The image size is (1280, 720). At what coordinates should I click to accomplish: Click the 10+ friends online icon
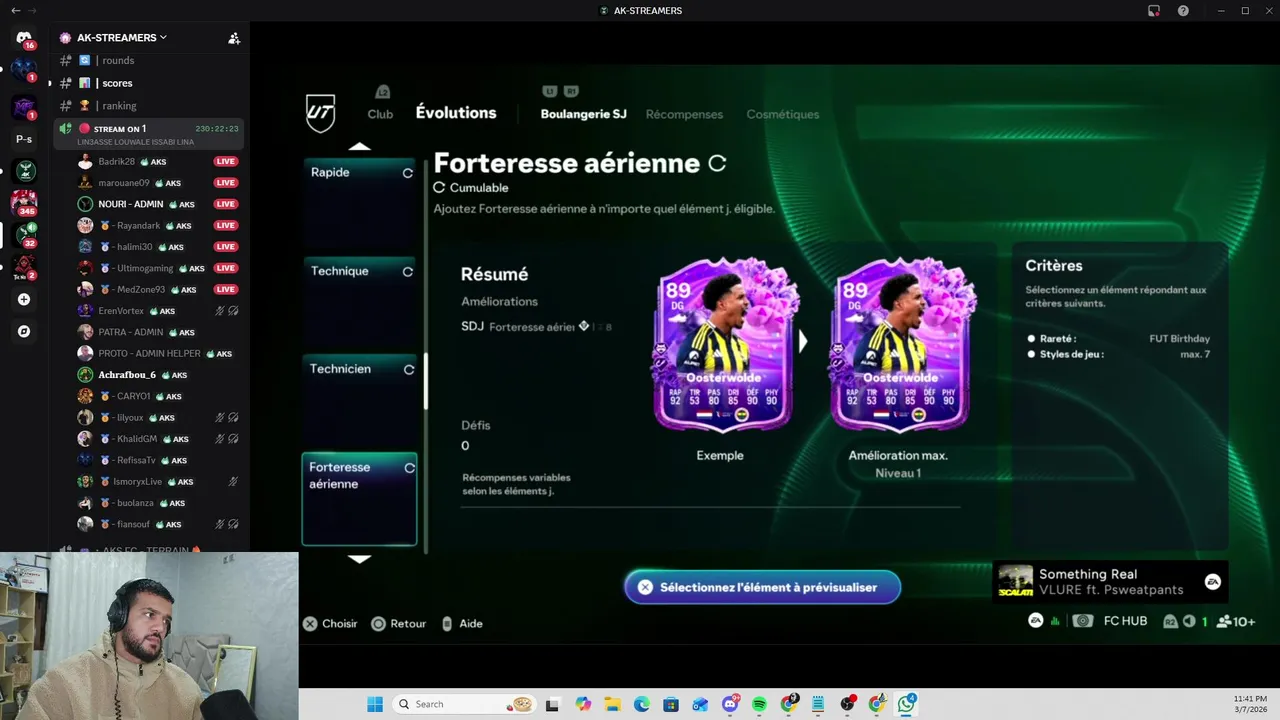[1236, 621]
